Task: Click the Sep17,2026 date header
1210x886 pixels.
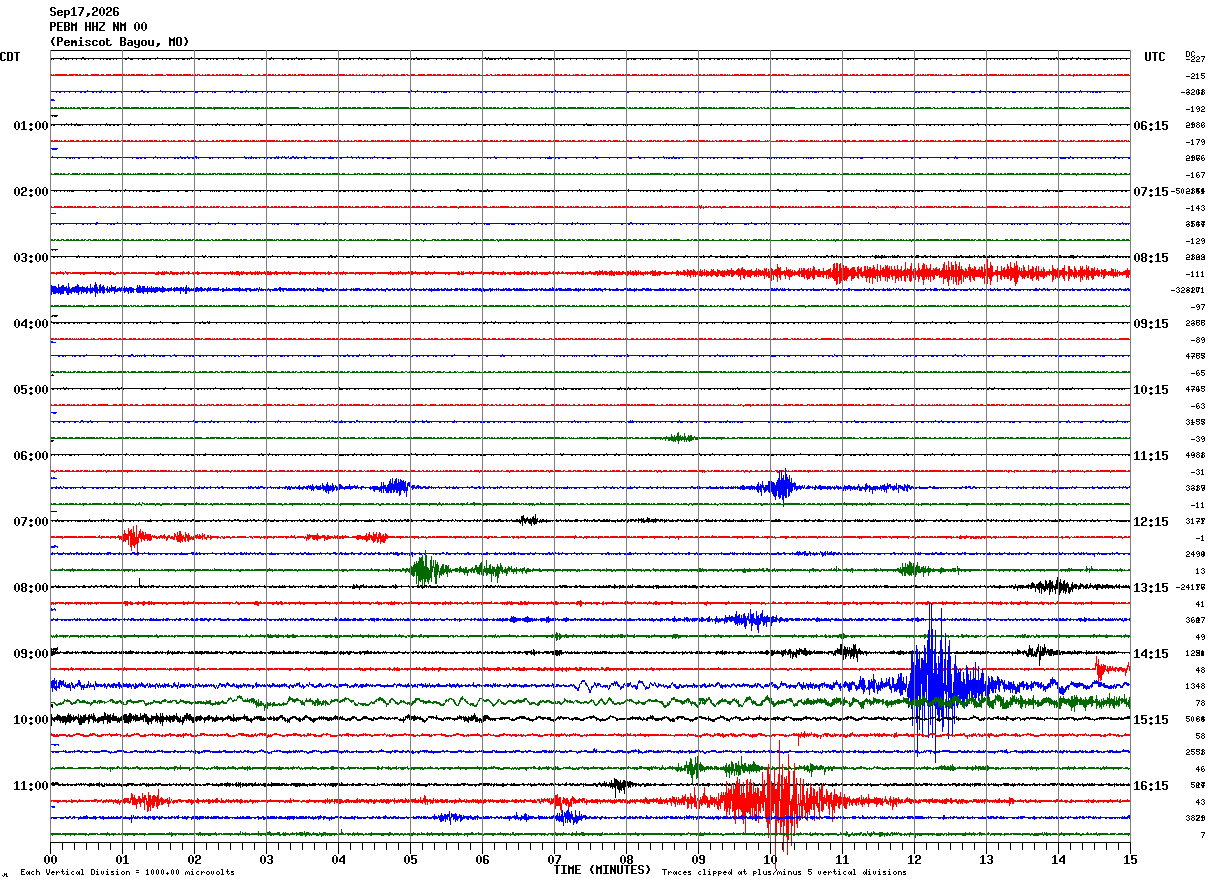Action: click(84, 12)
